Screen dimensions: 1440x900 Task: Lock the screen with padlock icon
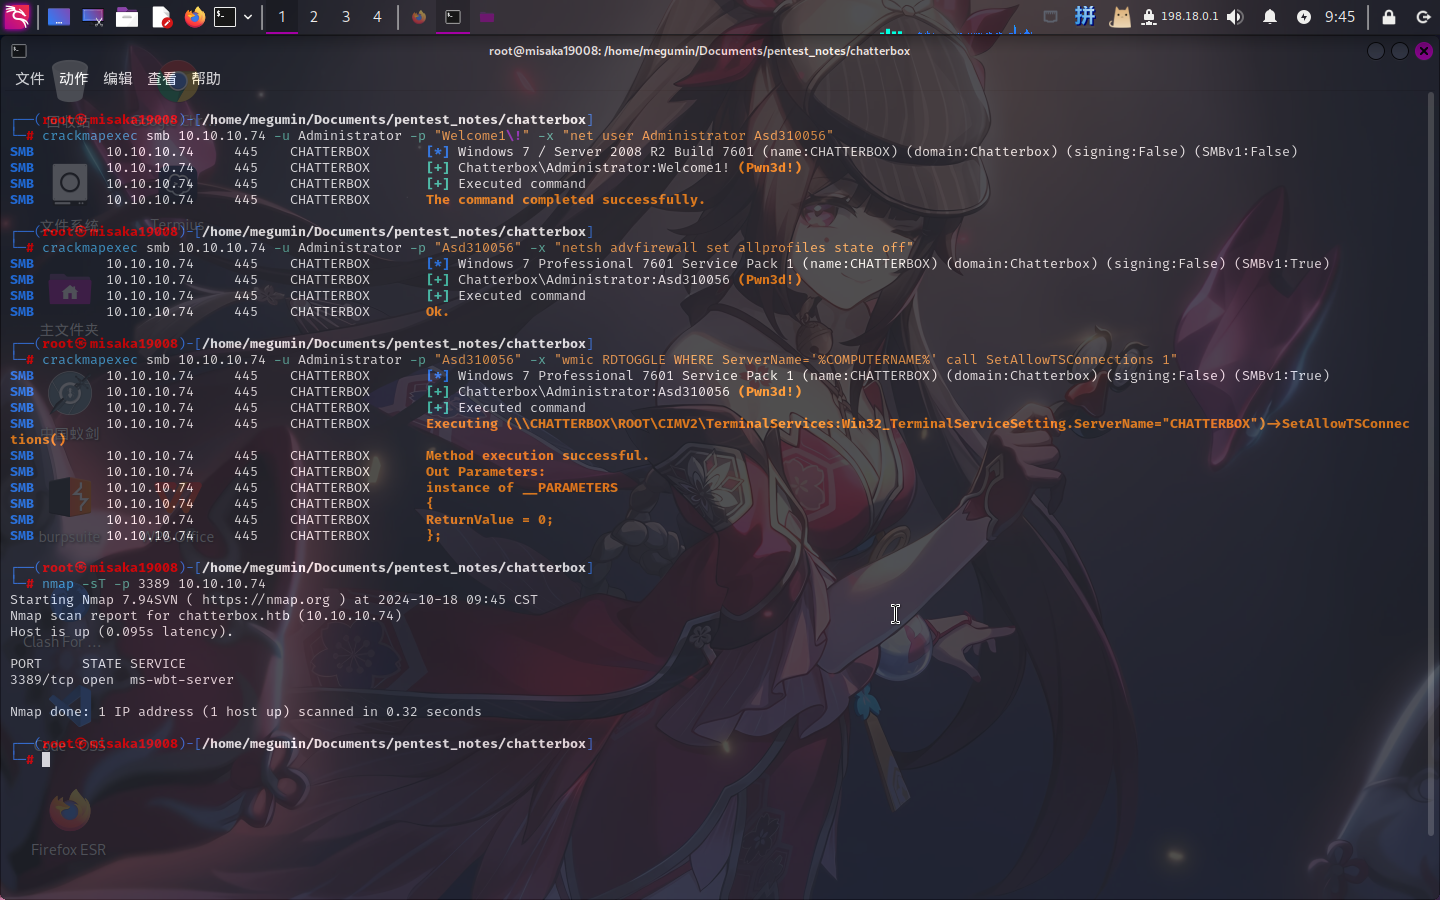pos(1389,17)
